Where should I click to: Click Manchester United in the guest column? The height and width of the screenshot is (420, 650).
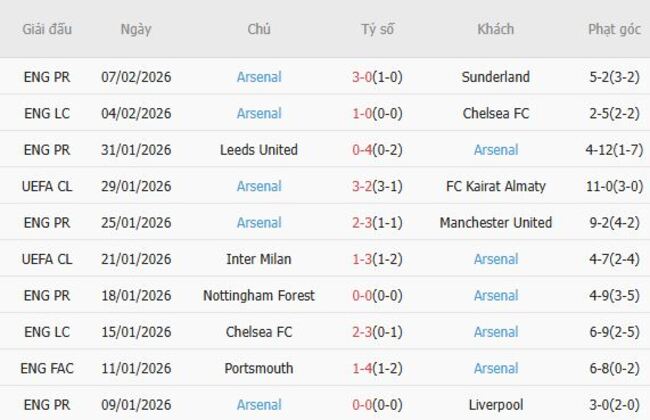496,223
